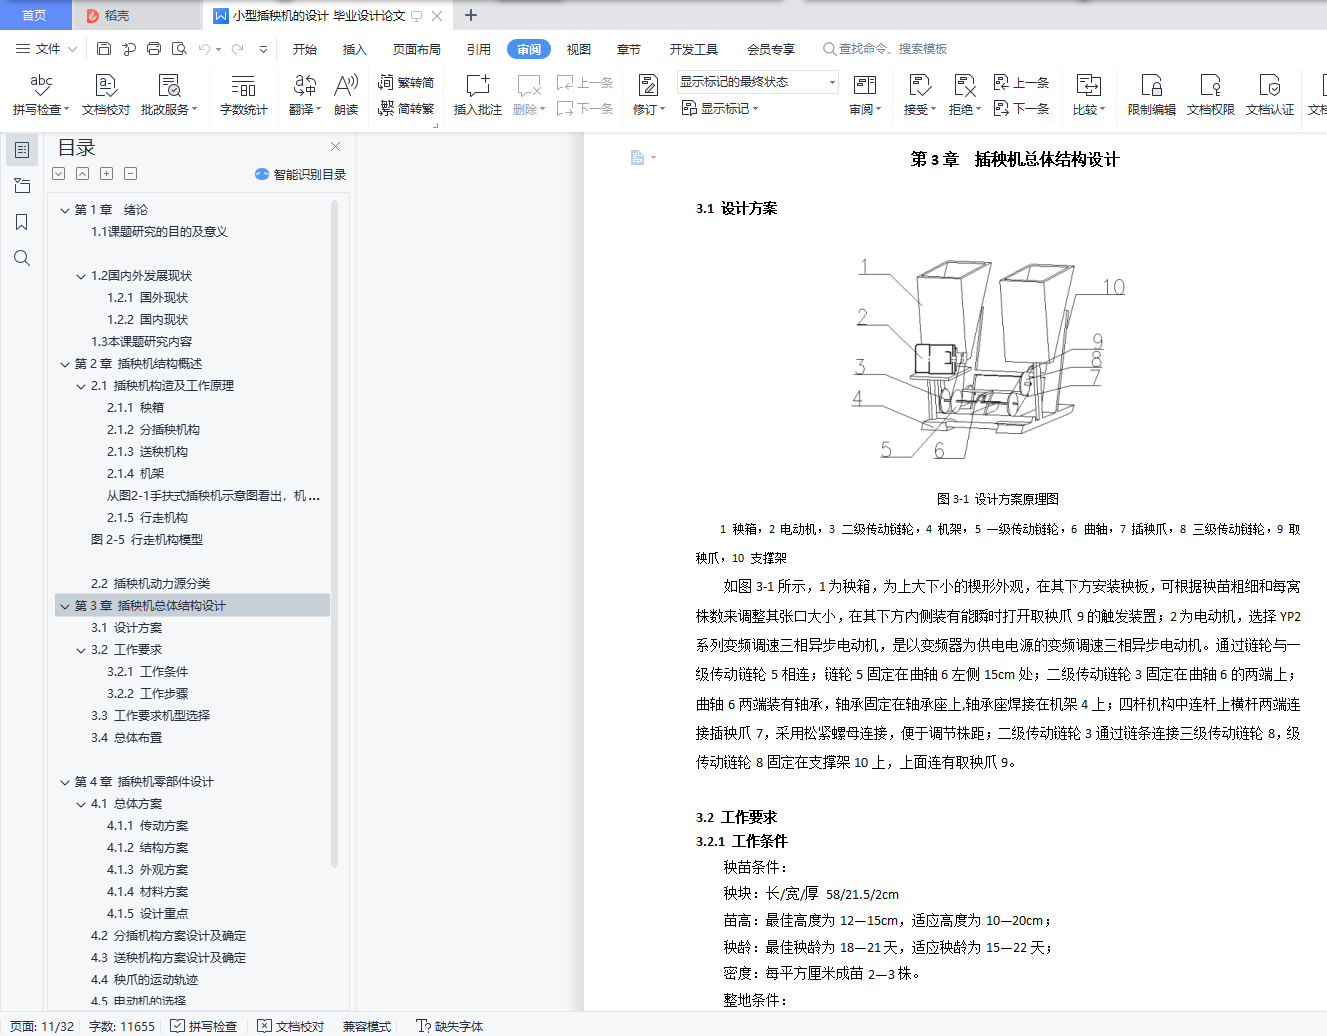The height and width of the screenshot is (1036, 1327).
Task: Toggle 拼写检查 in the status bar
Action: coord(204,1026)
